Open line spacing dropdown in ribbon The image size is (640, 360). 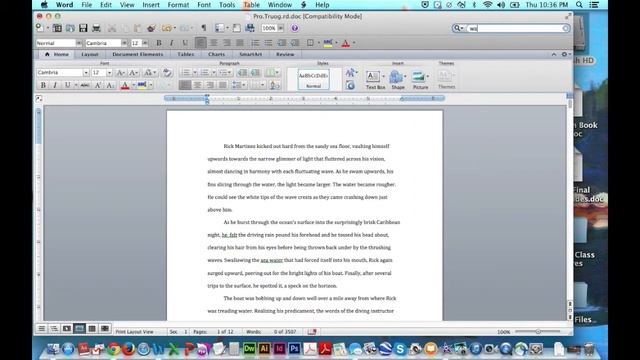click(239, 85)
